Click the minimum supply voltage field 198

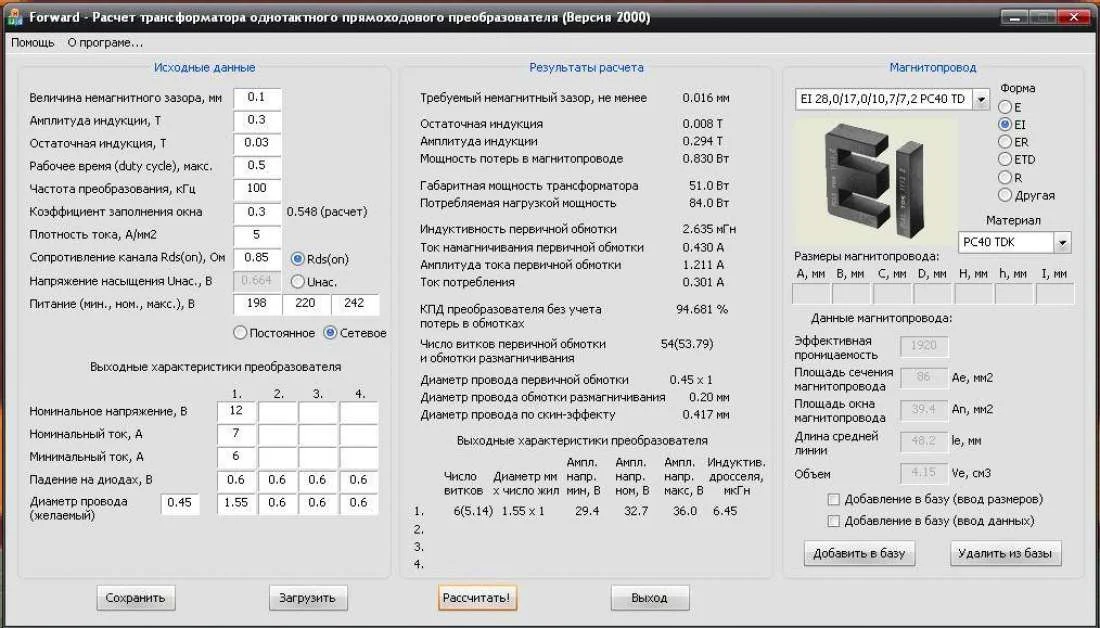coord(257,305)
